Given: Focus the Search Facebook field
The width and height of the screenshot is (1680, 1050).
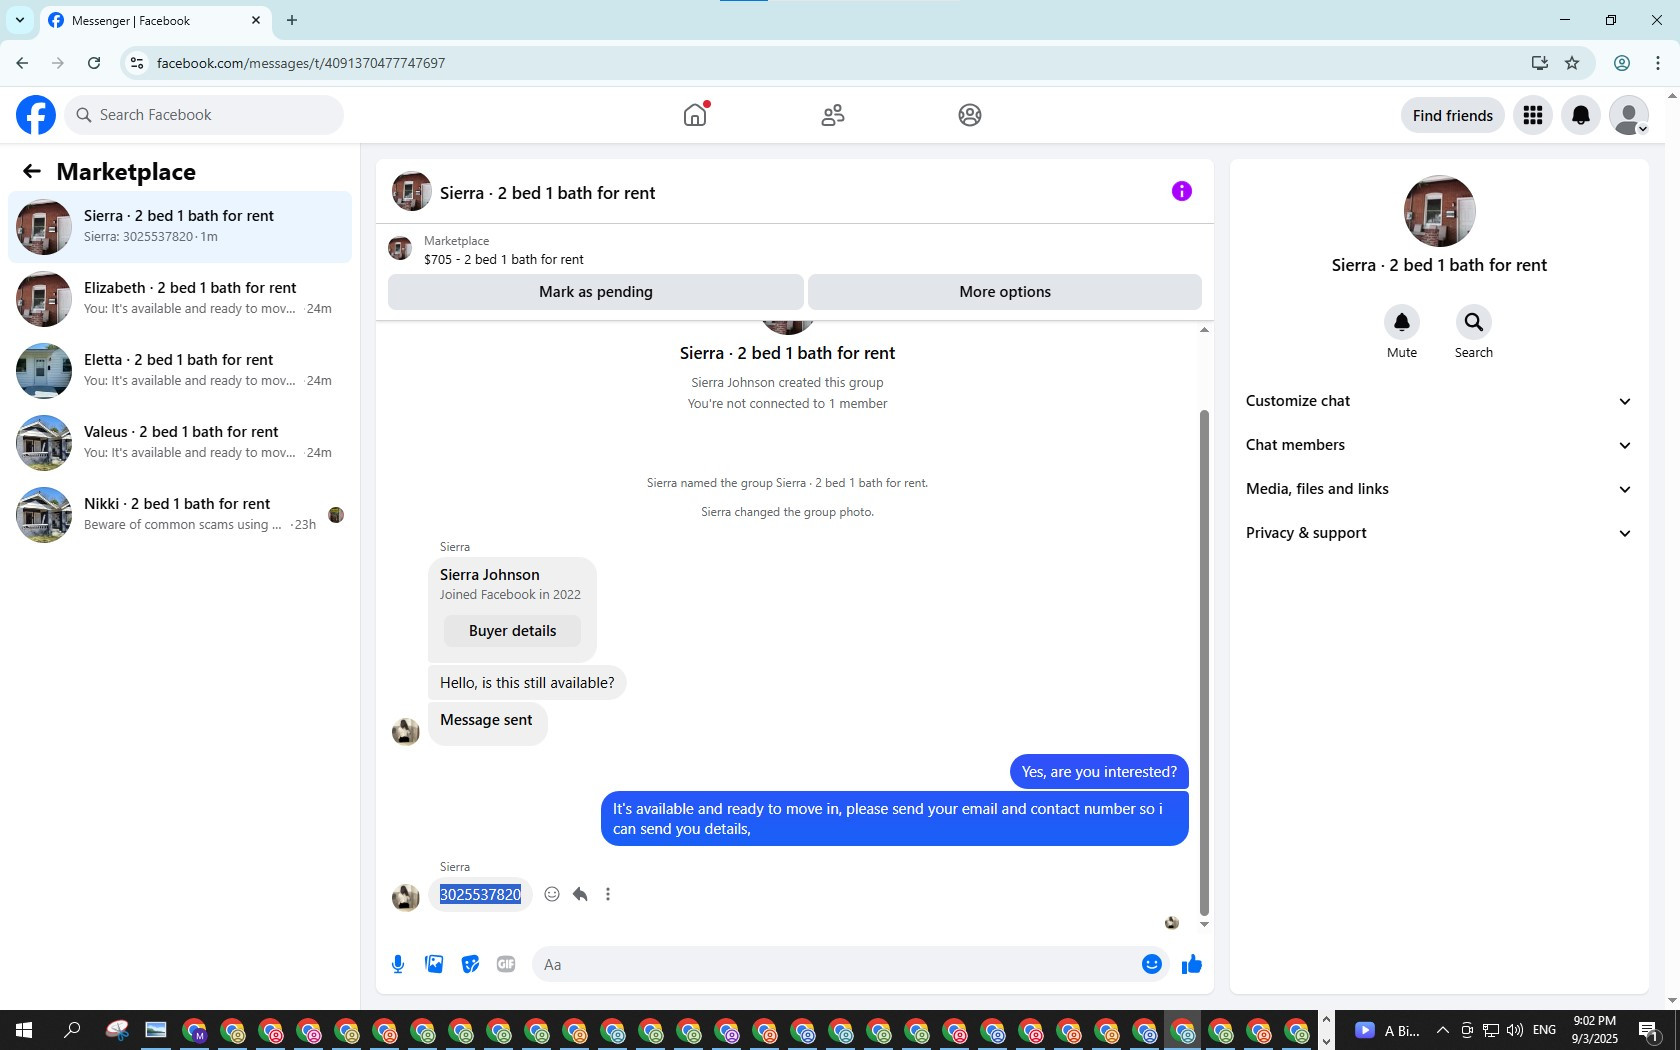Looking at the screenshot, I should pos(204,115).
